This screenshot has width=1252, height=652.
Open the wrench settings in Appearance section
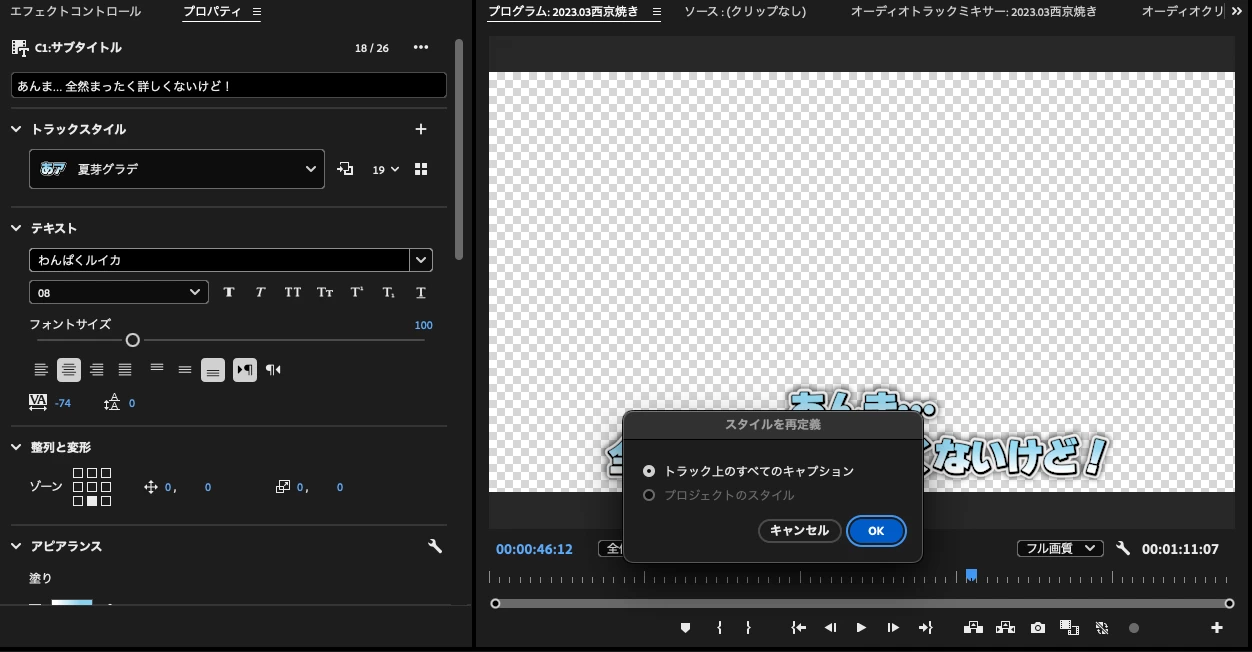(x=435, y=546)
